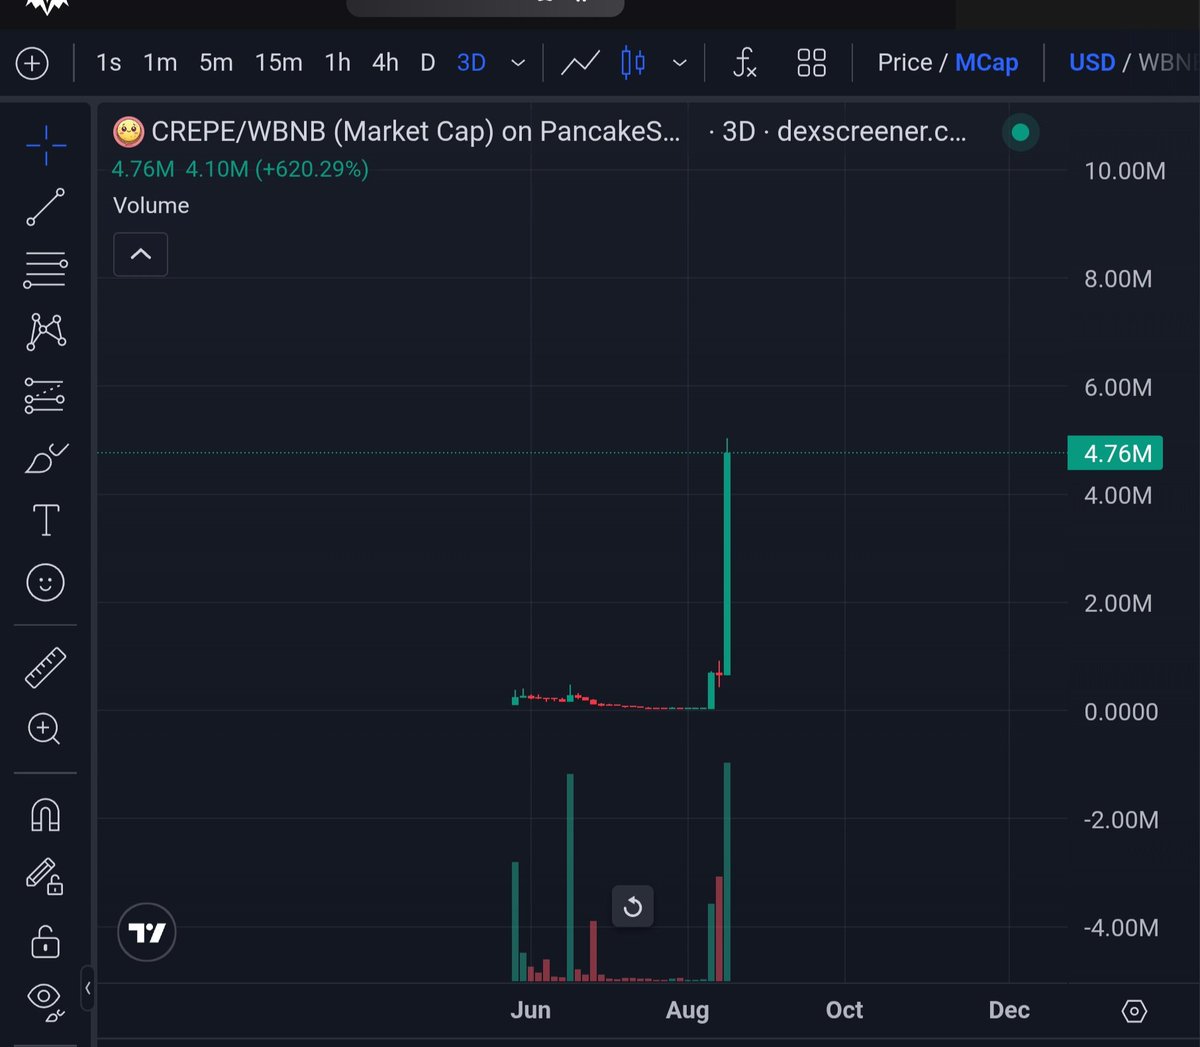This screenshot has width=1200, height=1047.
Task: Toggle the magnet snap mode
Action: (x=46, y=816)
